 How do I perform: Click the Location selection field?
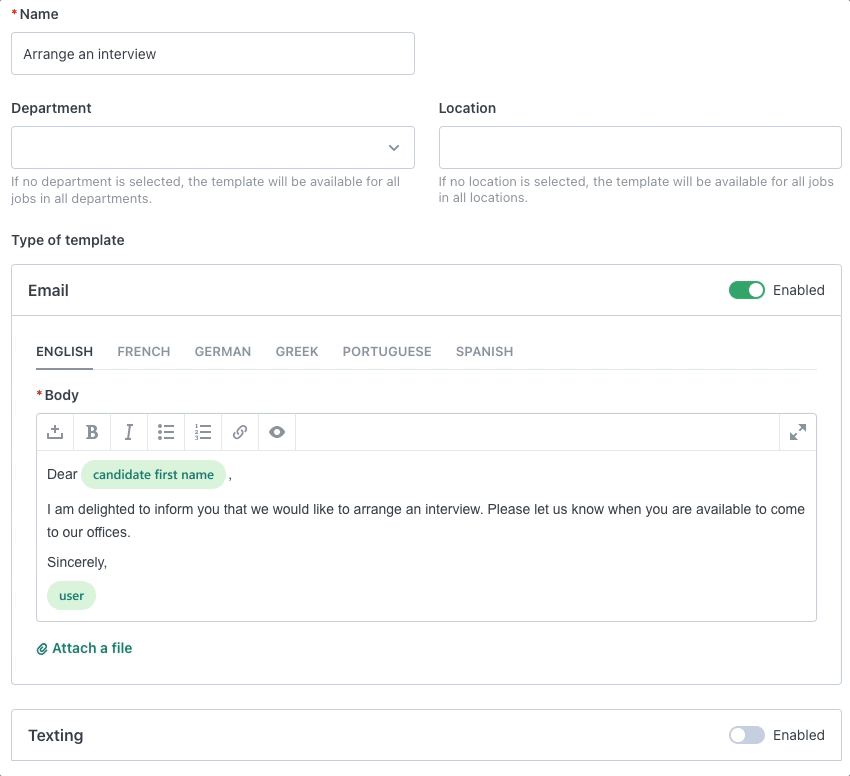[x=640, y=147]
